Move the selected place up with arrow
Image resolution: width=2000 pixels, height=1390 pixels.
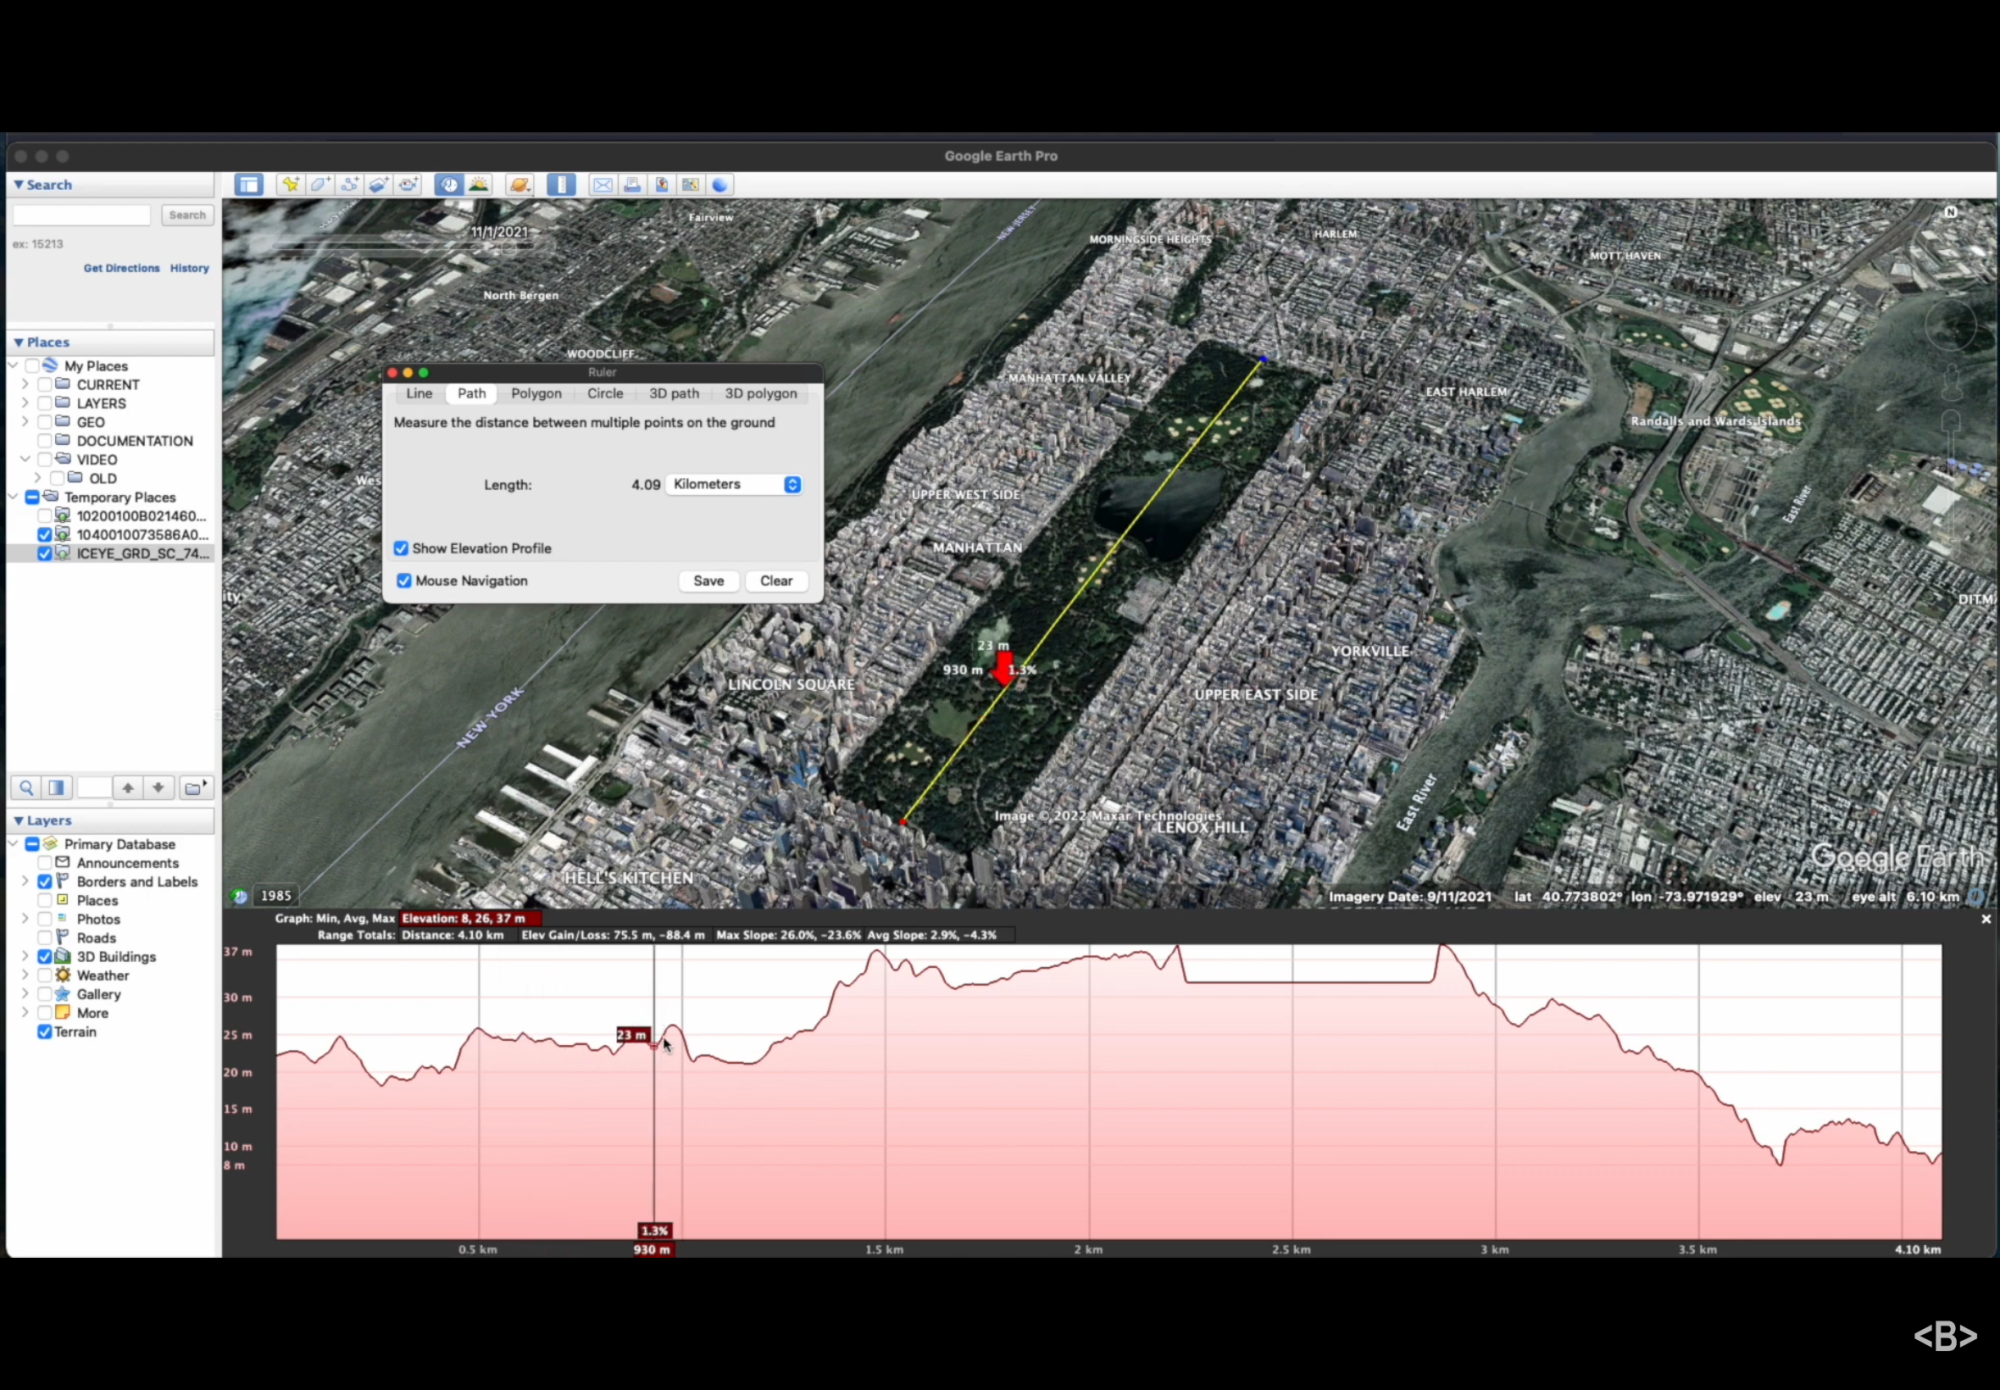[x=128, y=788]
